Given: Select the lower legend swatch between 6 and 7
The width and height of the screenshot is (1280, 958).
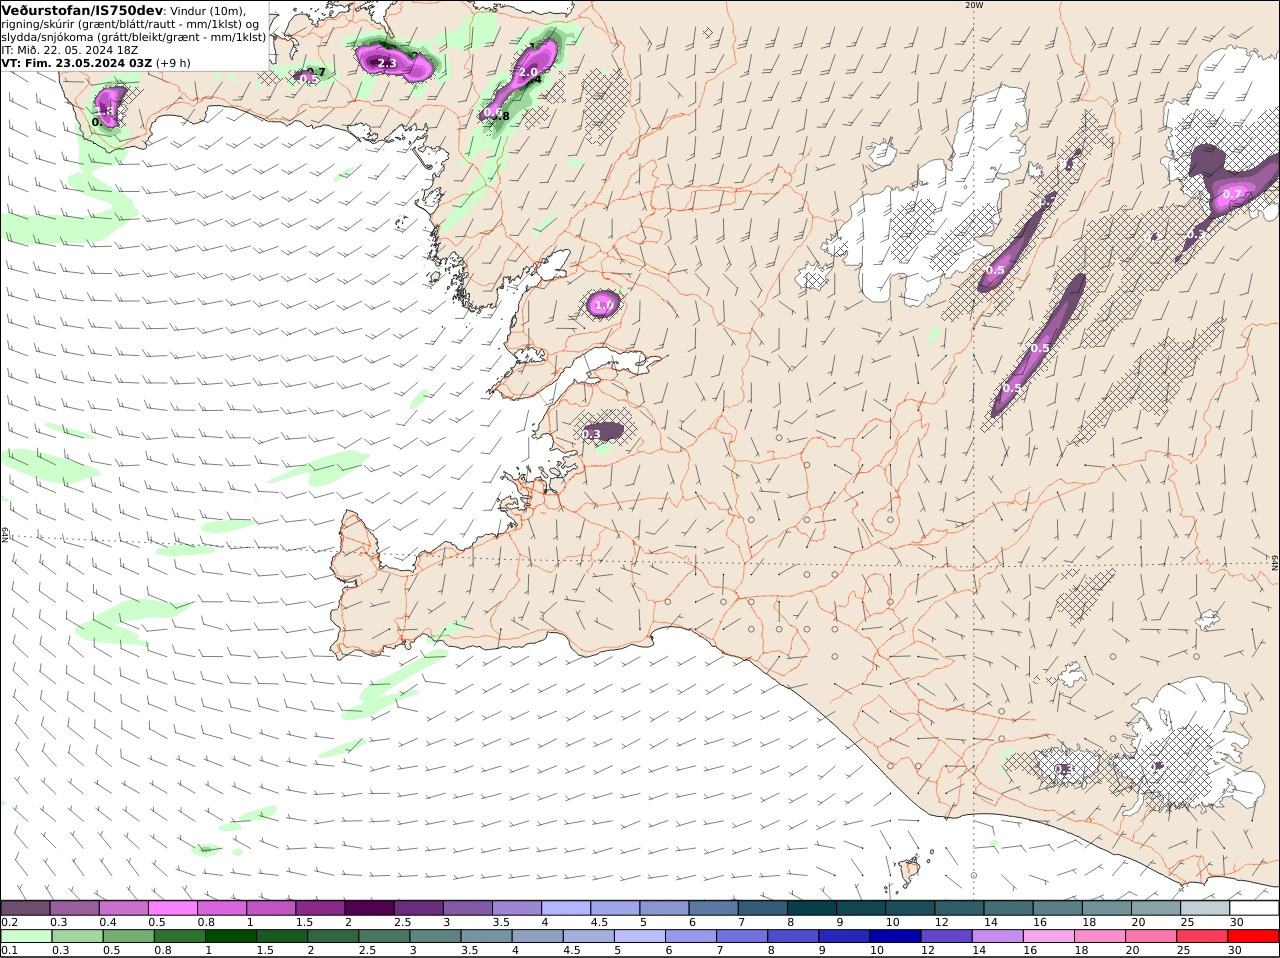Looking at the screenshot, I should pyautogui.click(x=690, y=937).
